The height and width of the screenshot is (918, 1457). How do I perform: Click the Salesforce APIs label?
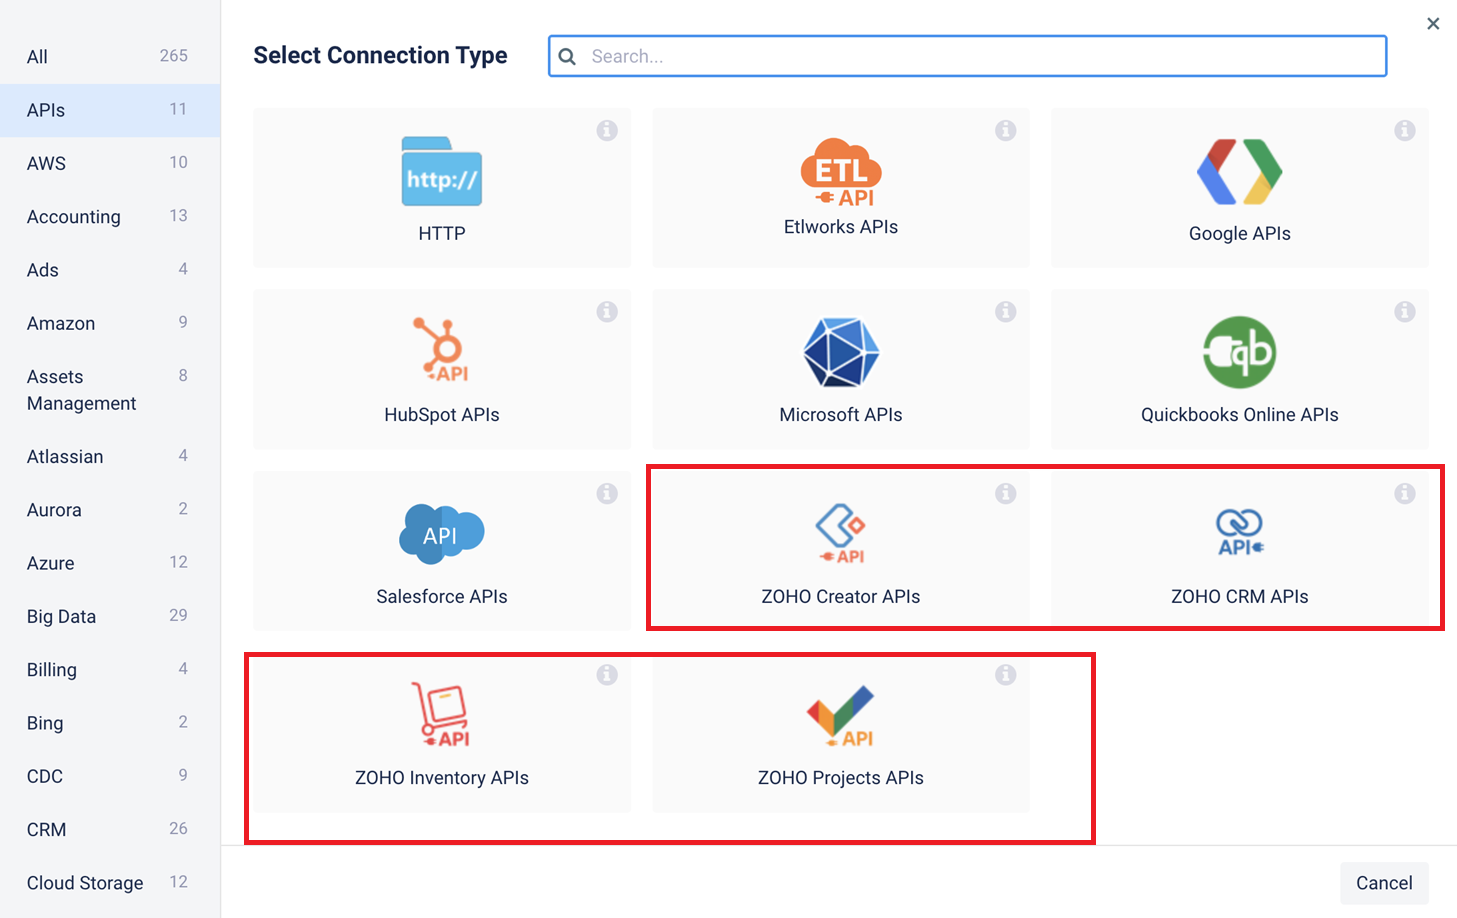pyautogui.click(x=442, y=596)
